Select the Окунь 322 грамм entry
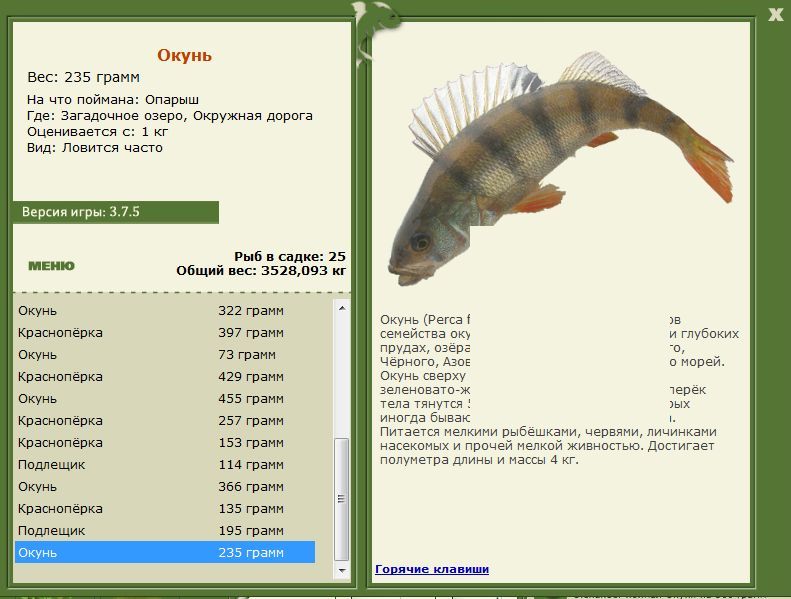Image resolution: width=791 pixels, height=599 pixels. 165,311
